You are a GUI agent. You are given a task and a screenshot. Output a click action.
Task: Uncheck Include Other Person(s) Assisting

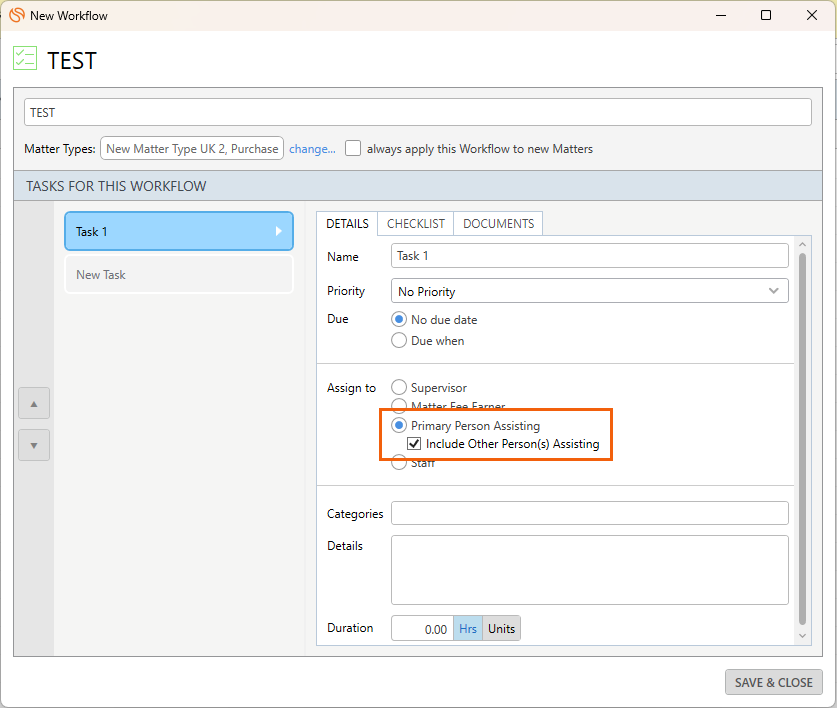point(414,444)
